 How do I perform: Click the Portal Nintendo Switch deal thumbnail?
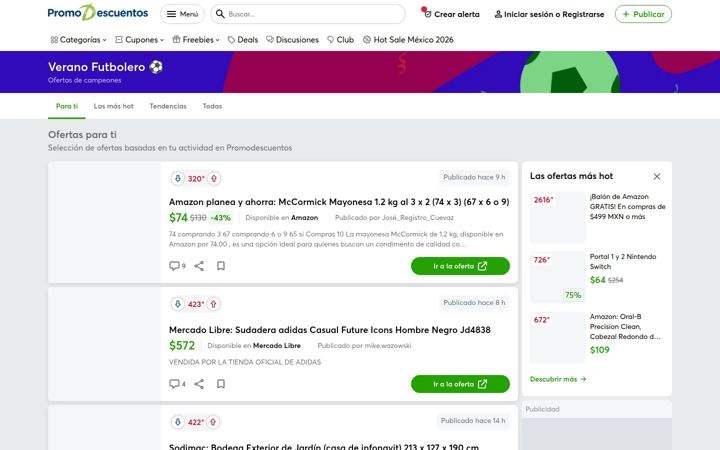(557, 277)
